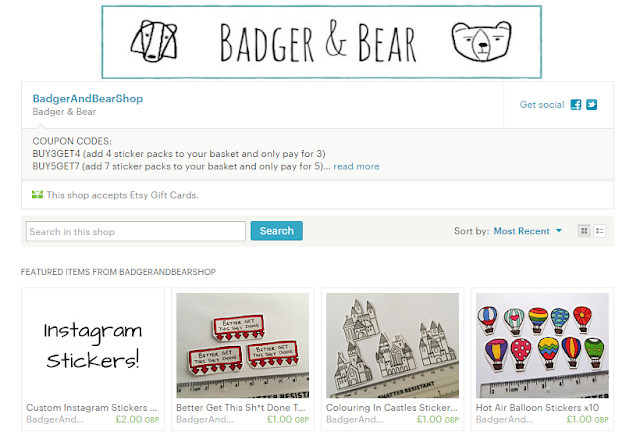Click the badger logo in banner

click(x=154, y=42)
